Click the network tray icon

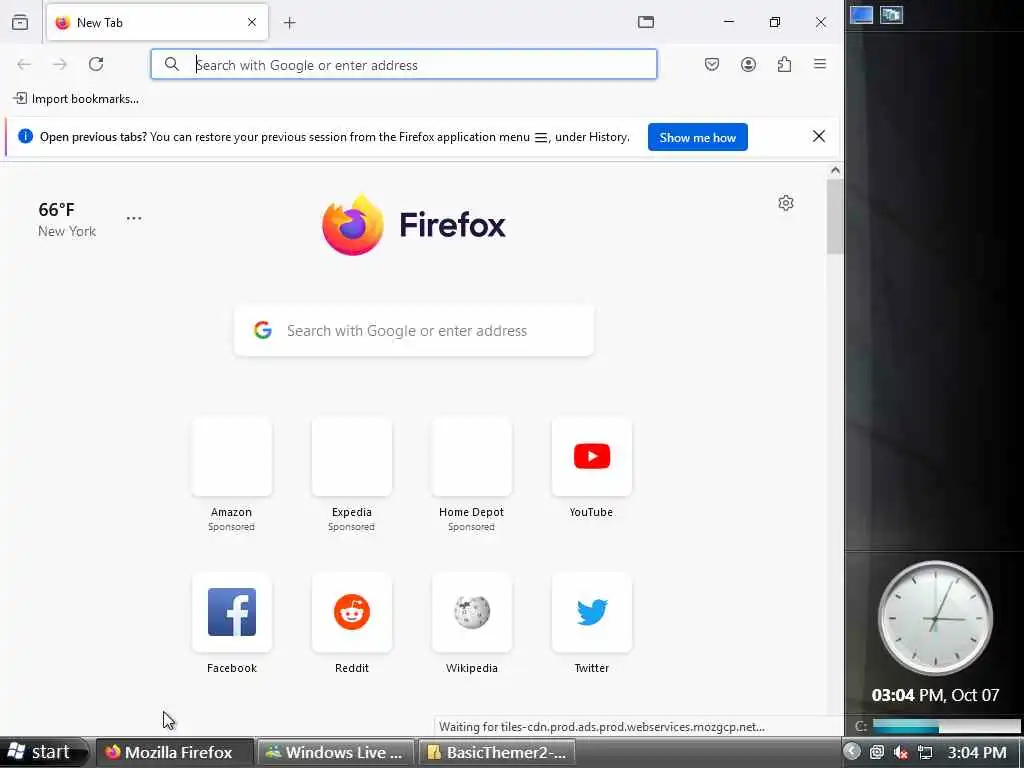pos(925,752)
